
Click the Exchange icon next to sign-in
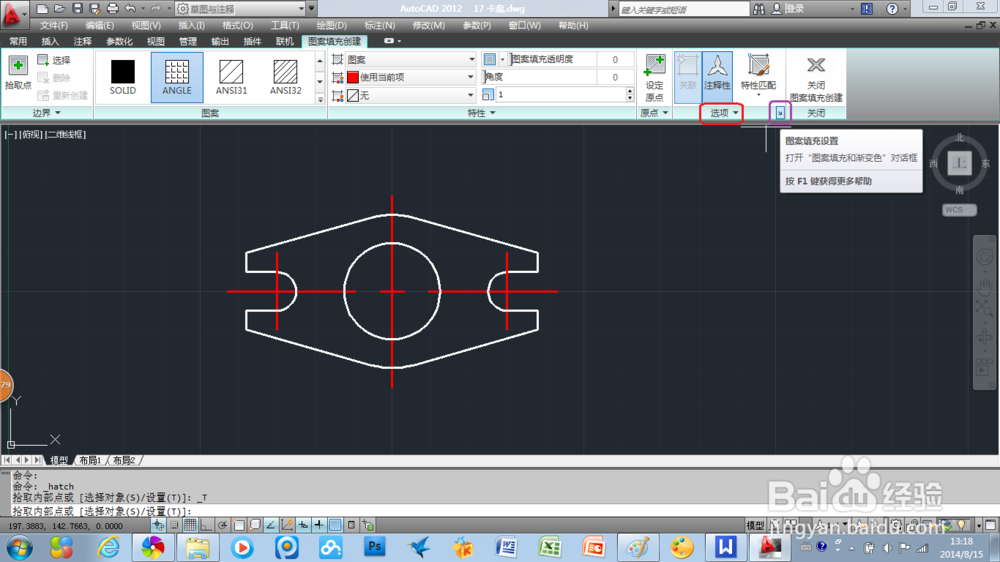(x=867, y=9)
